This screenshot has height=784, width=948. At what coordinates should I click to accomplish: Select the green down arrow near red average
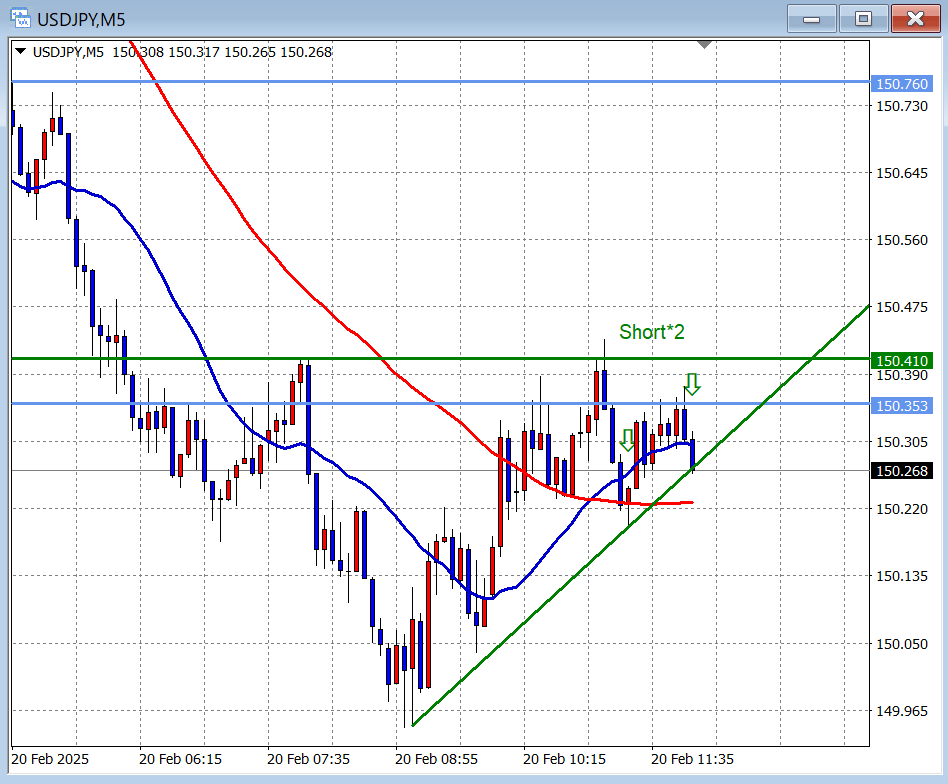tap(627, 440)
